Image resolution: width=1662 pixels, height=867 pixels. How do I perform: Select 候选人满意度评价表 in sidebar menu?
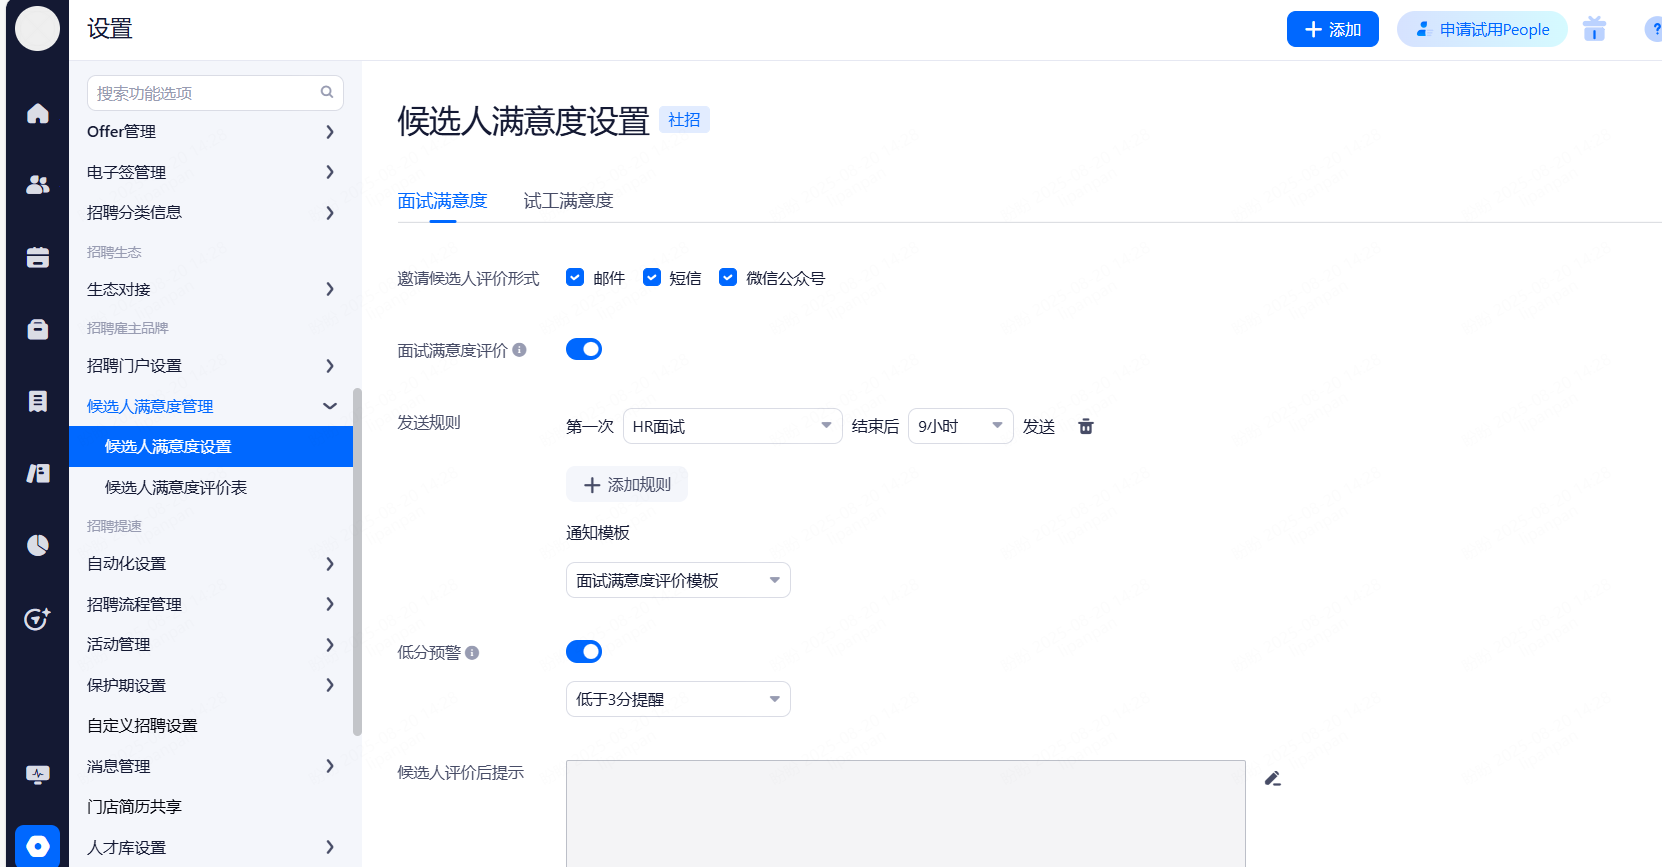click(x=176, y=487)
